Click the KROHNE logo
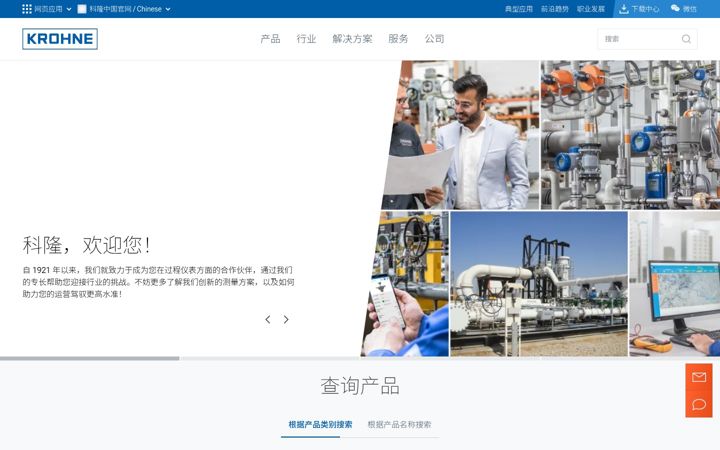720x450 pixels. [x=60, y=39]
